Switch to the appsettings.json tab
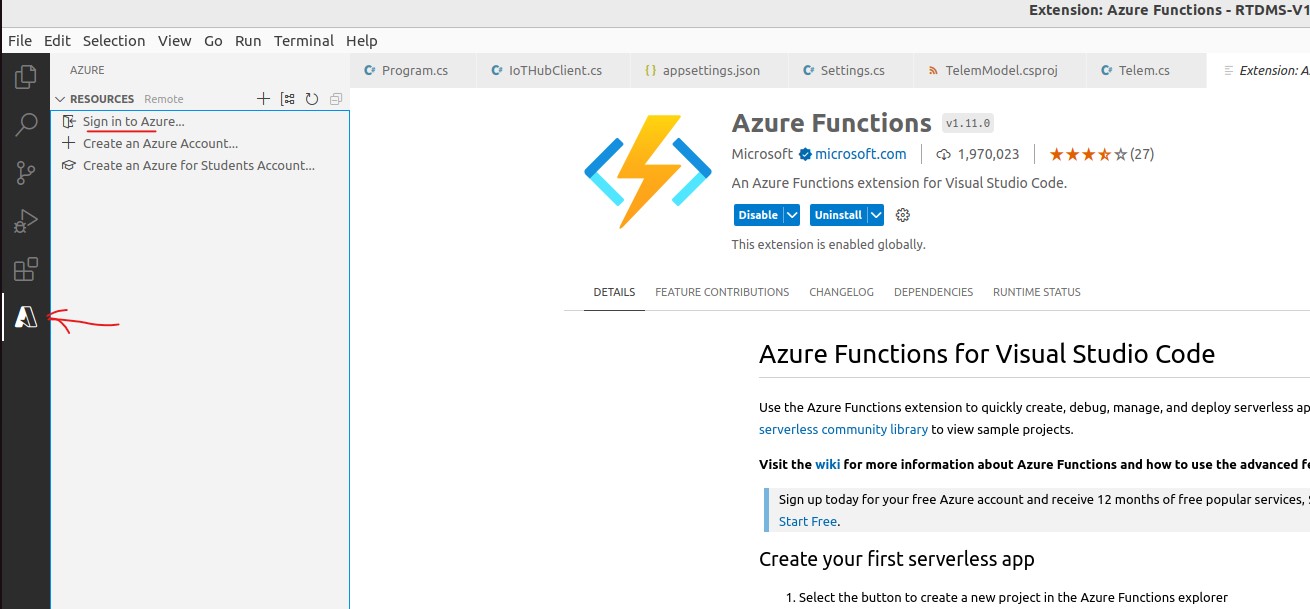Screen dimensions: 1310x609 point(711,71)
